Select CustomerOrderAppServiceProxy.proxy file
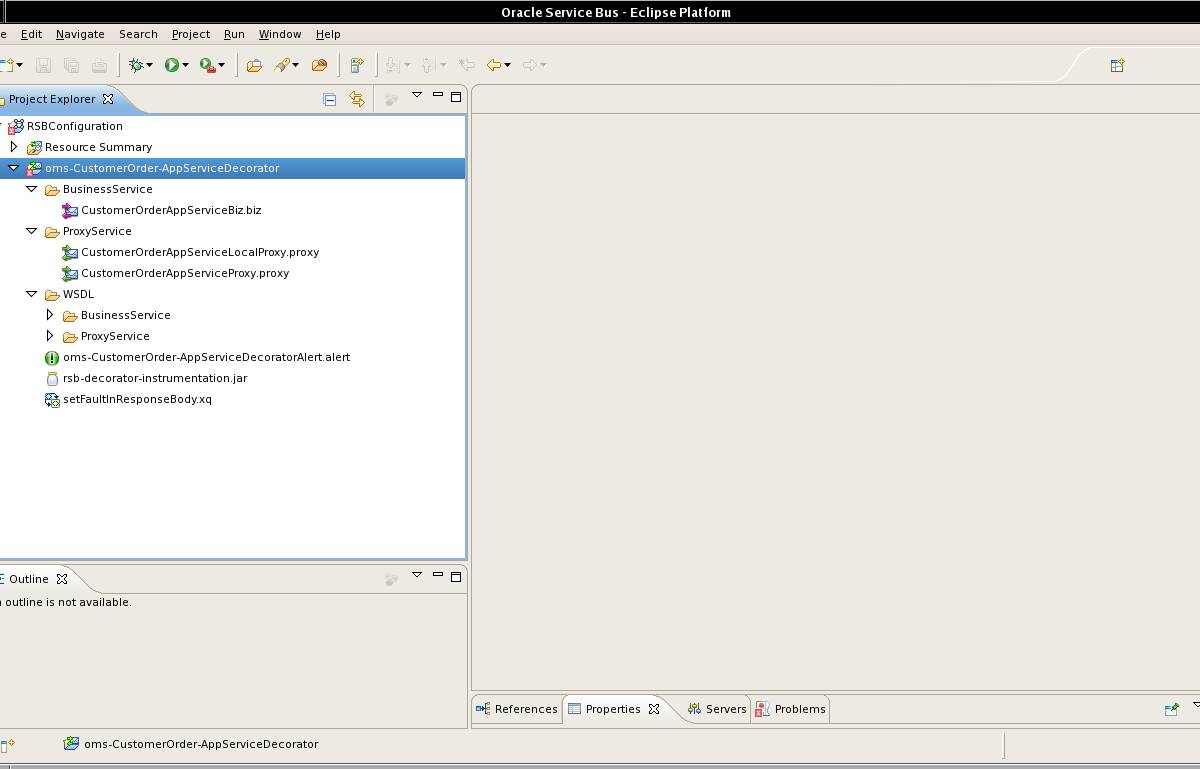 tap(185, 273)
